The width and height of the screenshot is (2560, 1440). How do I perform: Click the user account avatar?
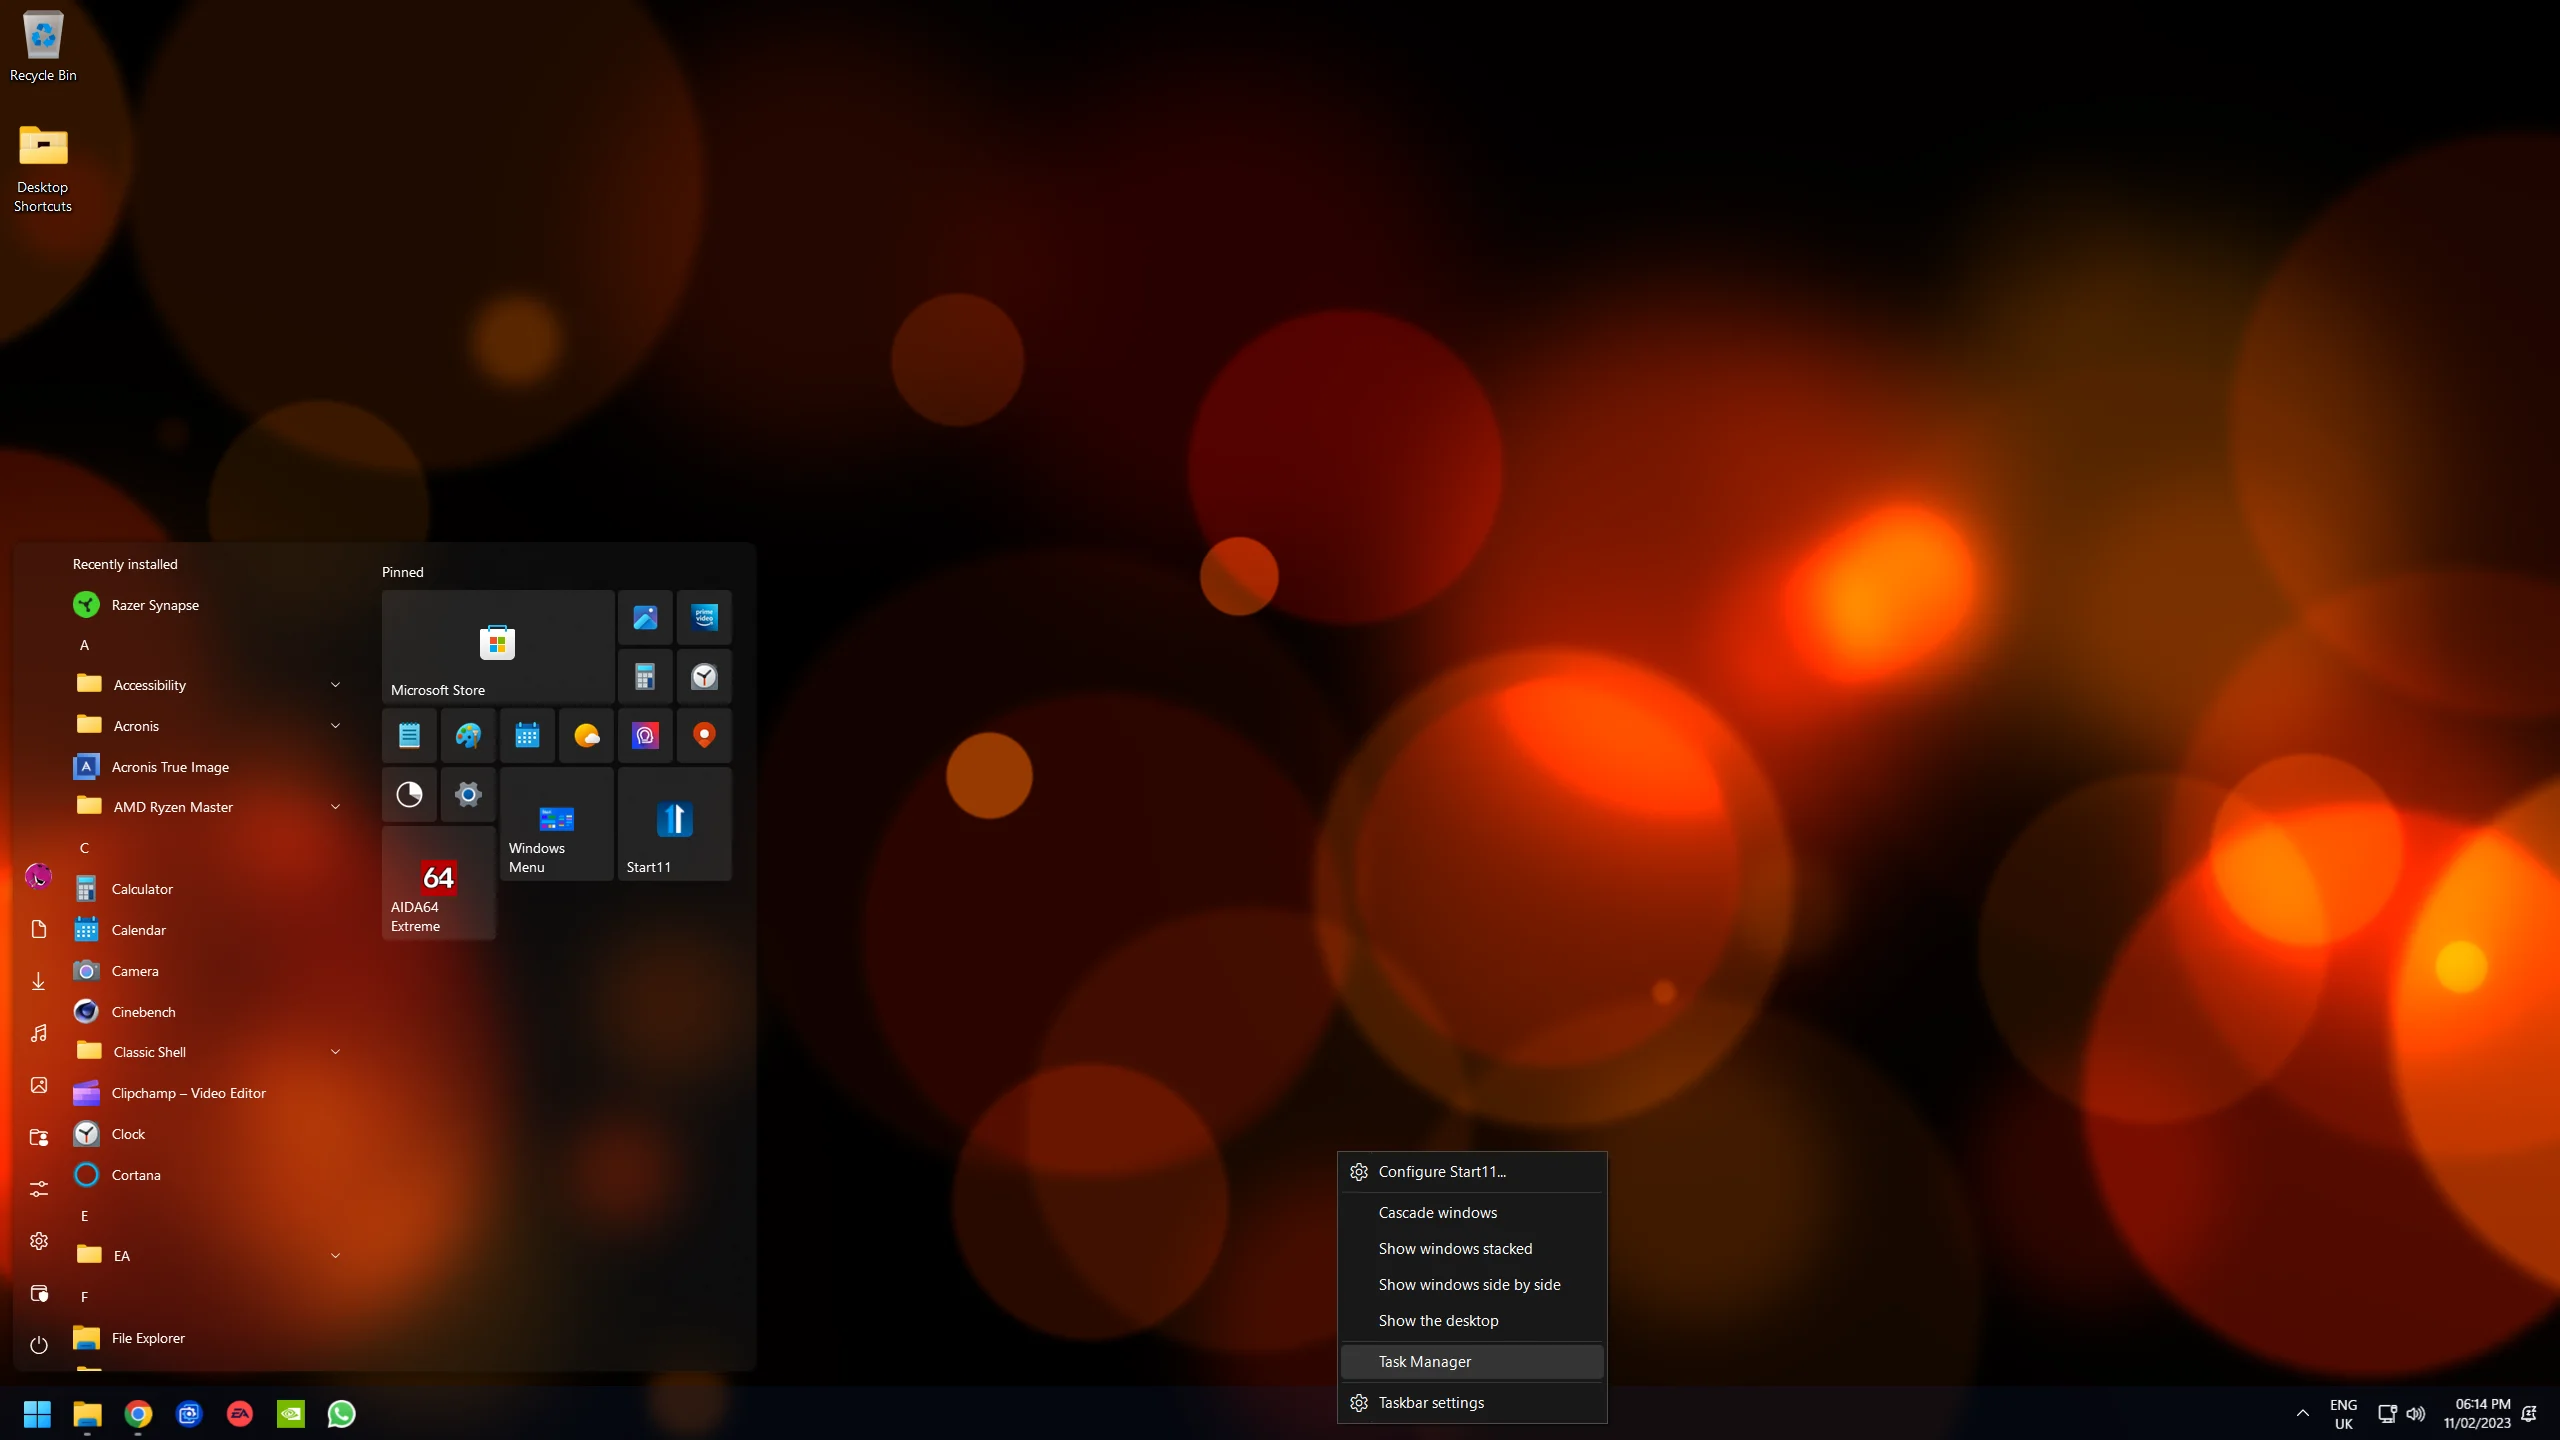coord(38,877)
